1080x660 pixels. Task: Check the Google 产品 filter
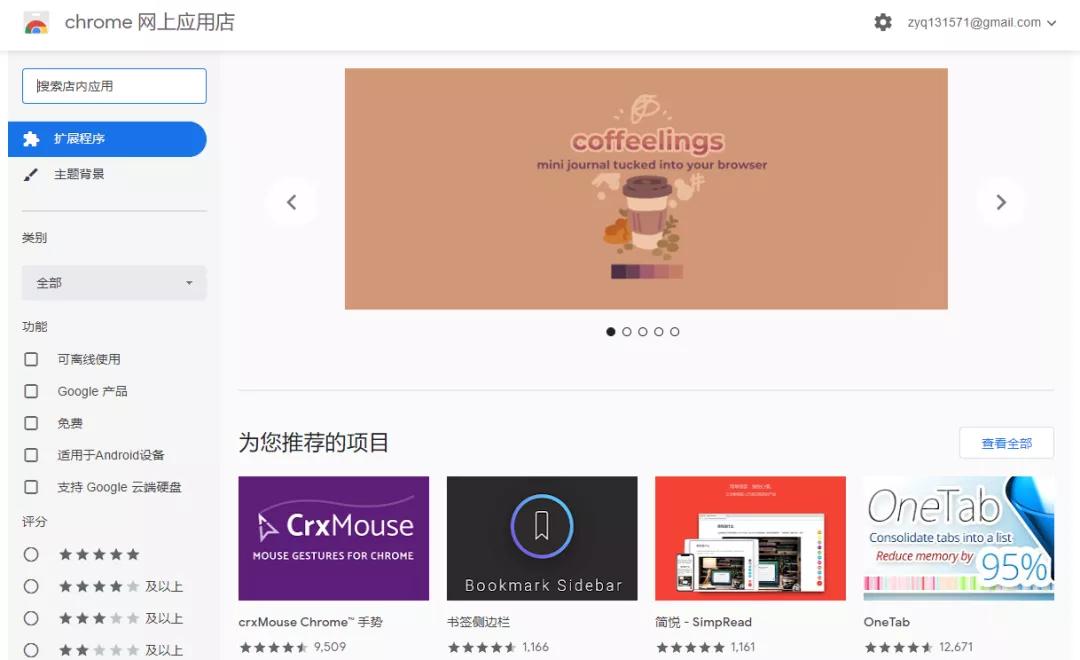tap(31, 391)
